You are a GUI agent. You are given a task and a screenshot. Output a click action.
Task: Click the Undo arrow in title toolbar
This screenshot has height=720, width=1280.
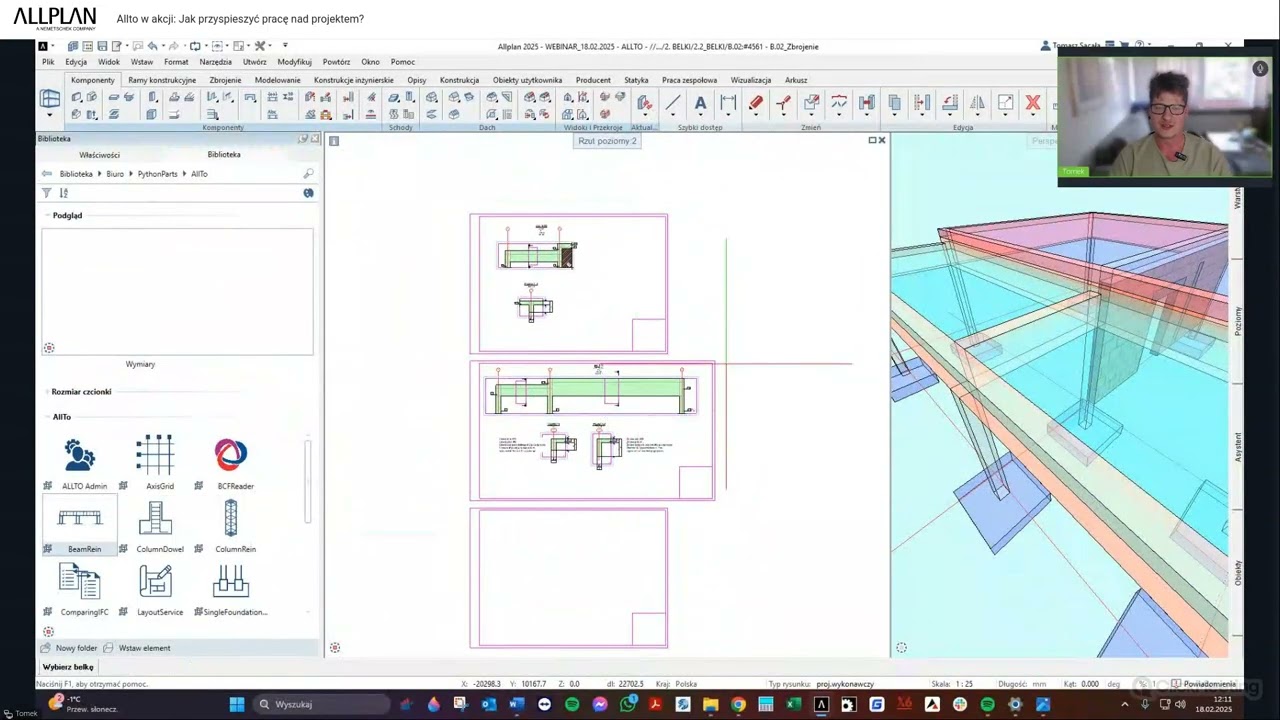coord(152,46)
